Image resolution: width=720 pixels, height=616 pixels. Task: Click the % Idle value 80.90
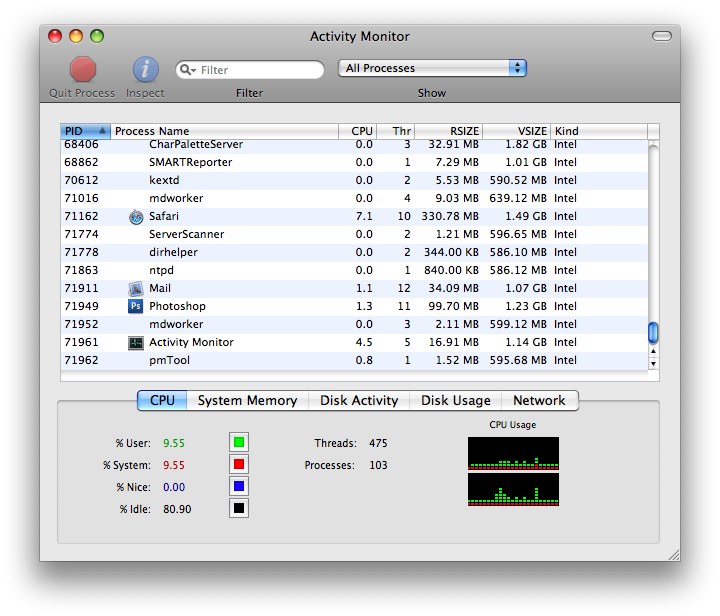point(177,510)
